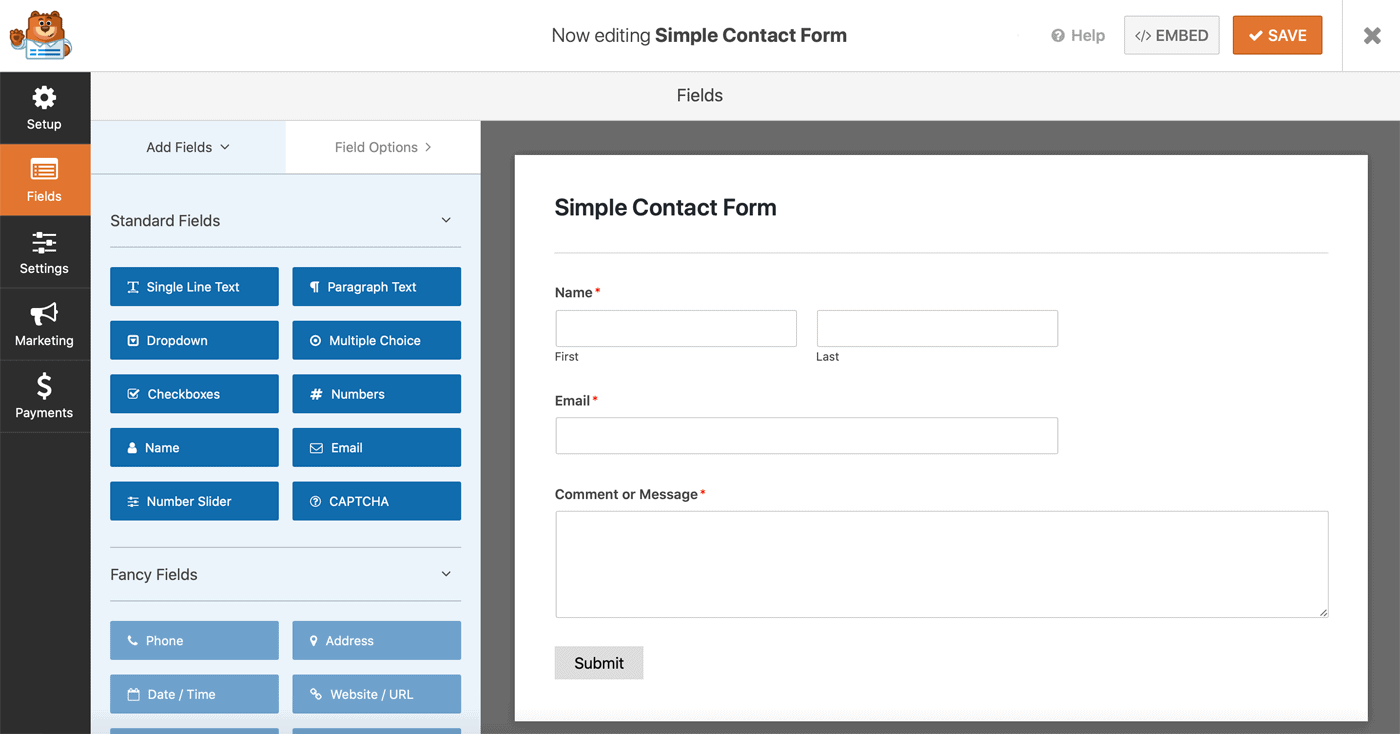Click the Comment or Message textarea
Screen dimensions: 1400x734
coord(941,564)
